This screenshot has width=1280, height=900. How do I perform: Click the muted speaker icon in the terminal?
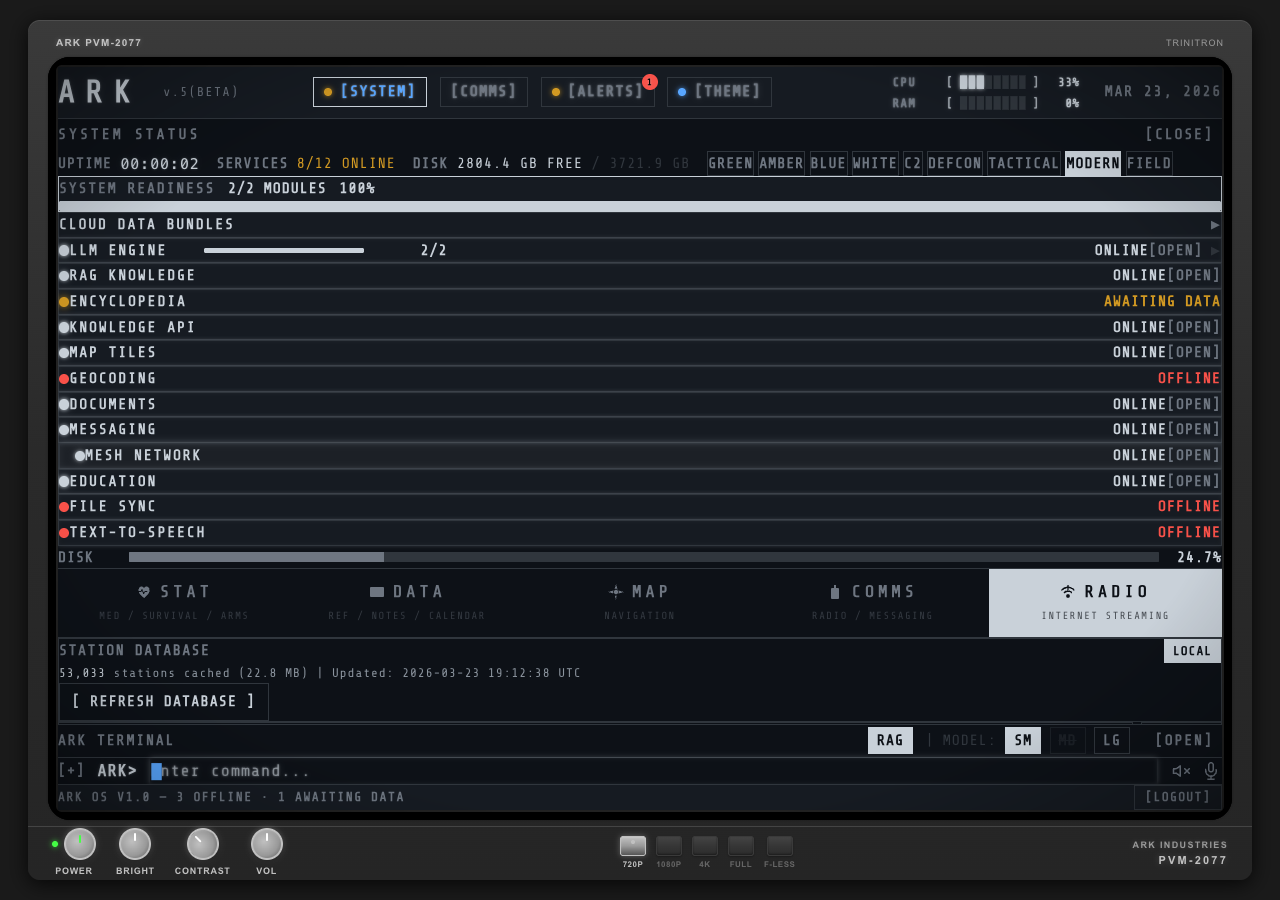(1180, 771)
